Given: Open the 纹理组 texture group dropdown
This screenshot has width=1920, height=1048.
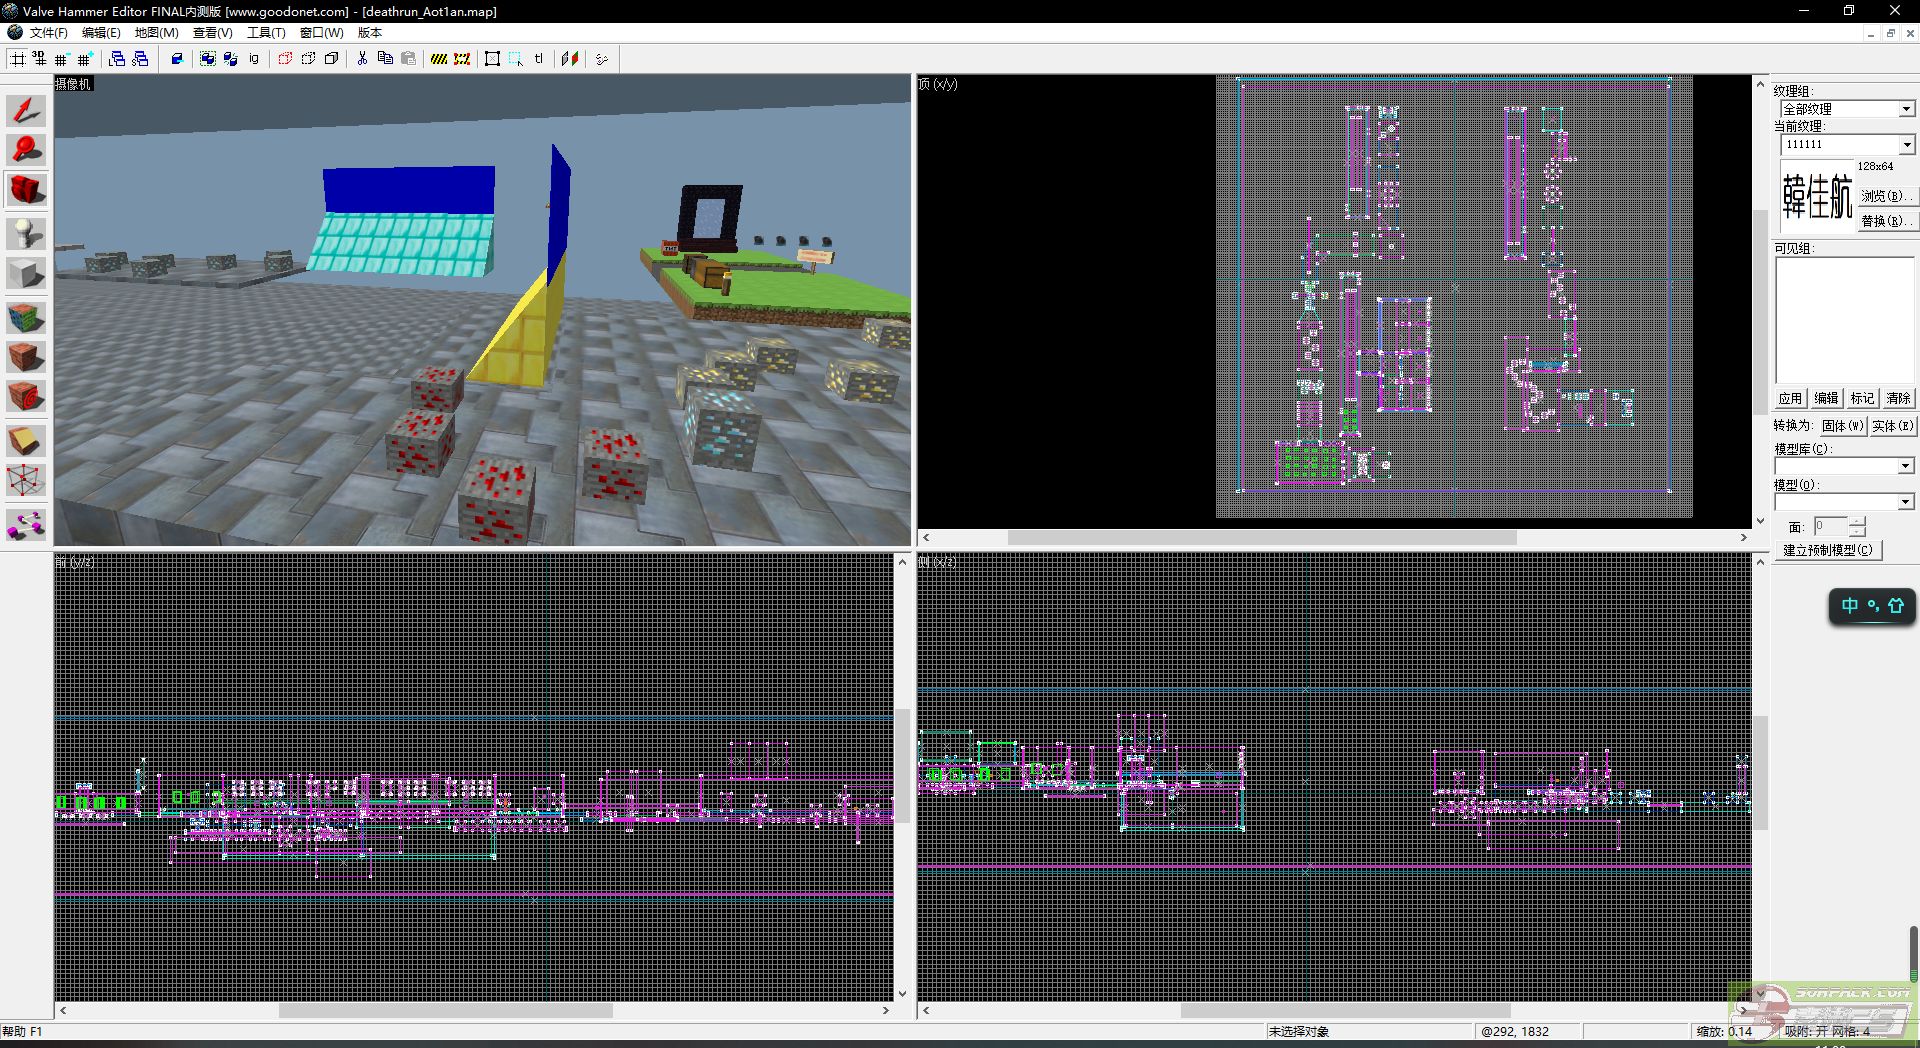Looking at the screenshot, I should tap(1906, 109).
